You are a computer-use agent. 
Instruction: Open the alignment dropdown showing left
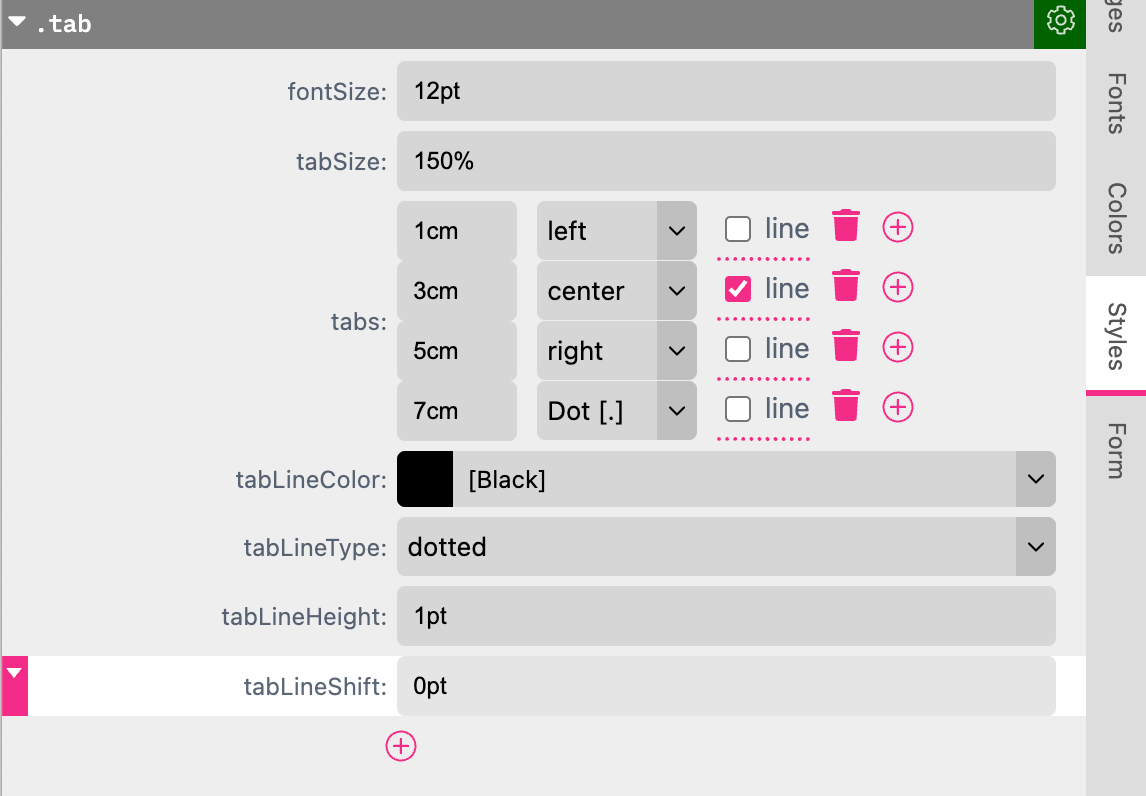tap(676, 230)
